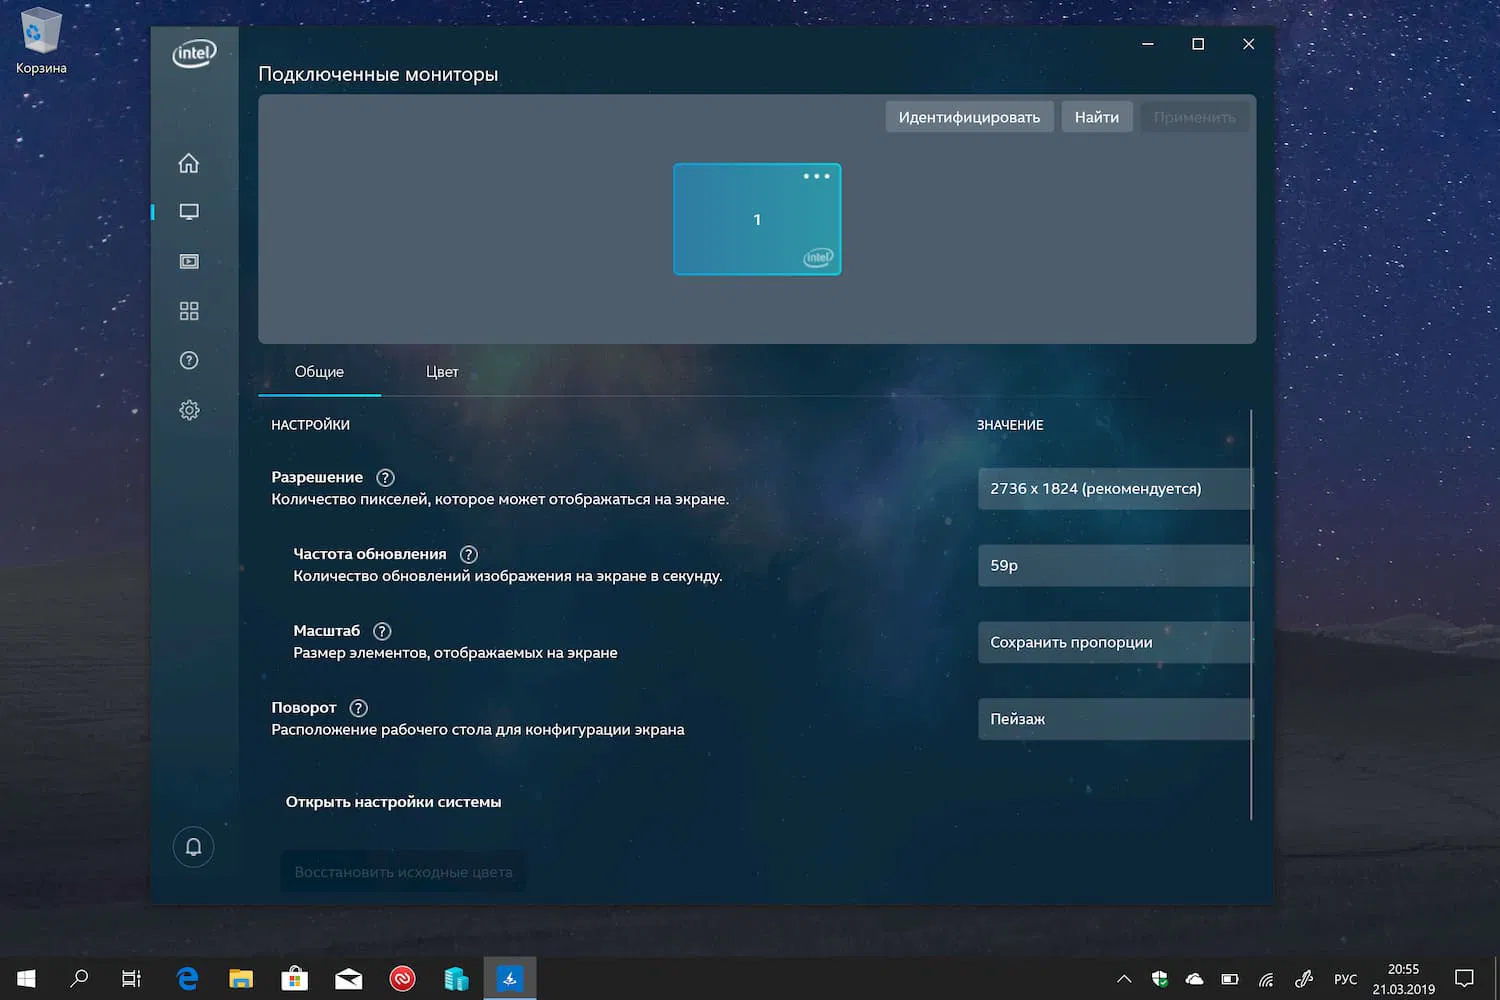Open Intel Command Center settings gear
The width and height of the screenshot is (1500, 1000).
(189, 410)
